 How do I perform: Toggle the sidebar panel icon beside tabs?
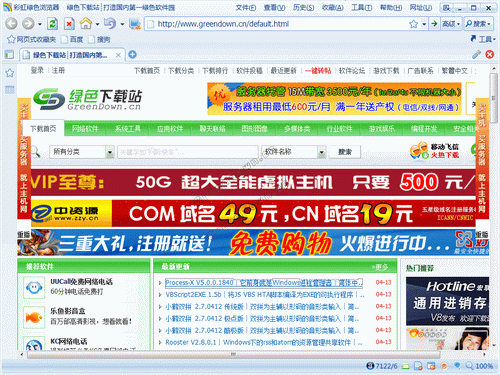(x=9, y=54)
